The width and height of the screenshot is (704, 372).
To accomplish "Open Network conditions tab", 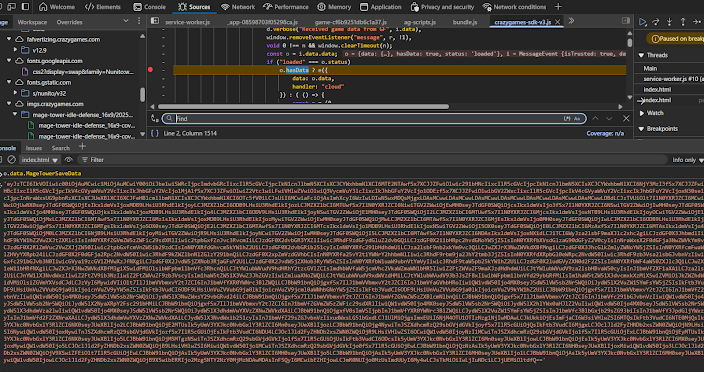I will pyautogui.click(x=514, y=7).
